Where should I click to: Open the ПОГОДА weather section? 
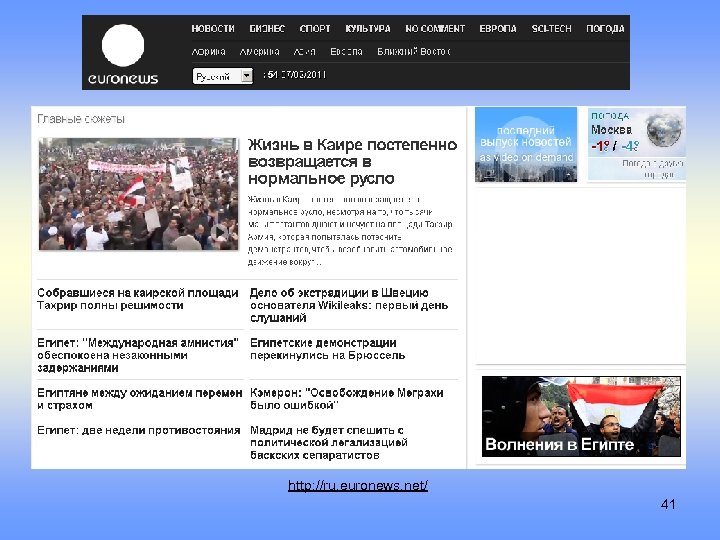[x=605, y=28]
